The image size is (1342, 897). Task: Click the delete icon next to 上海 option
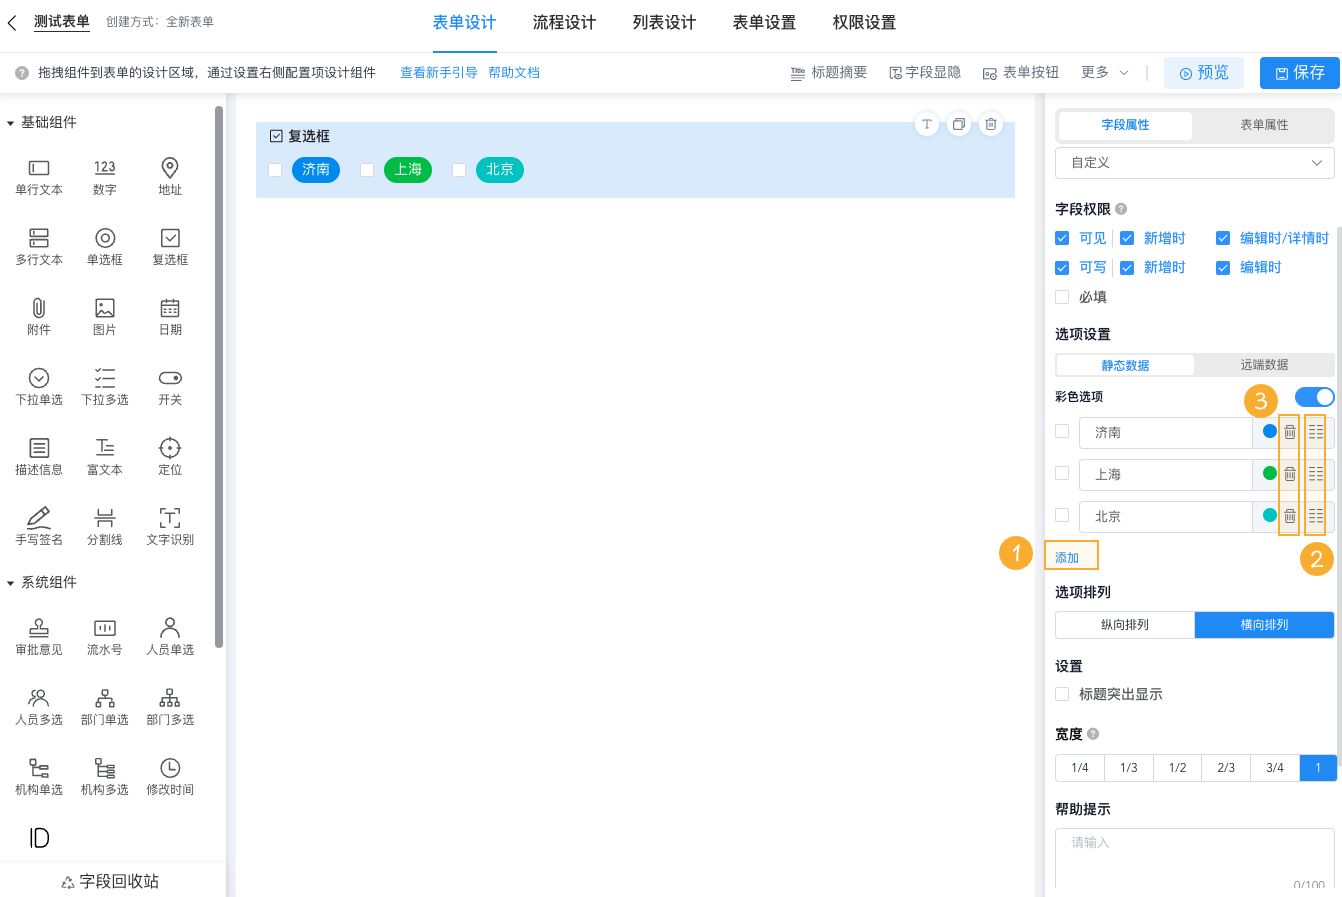click(1289, 474)
